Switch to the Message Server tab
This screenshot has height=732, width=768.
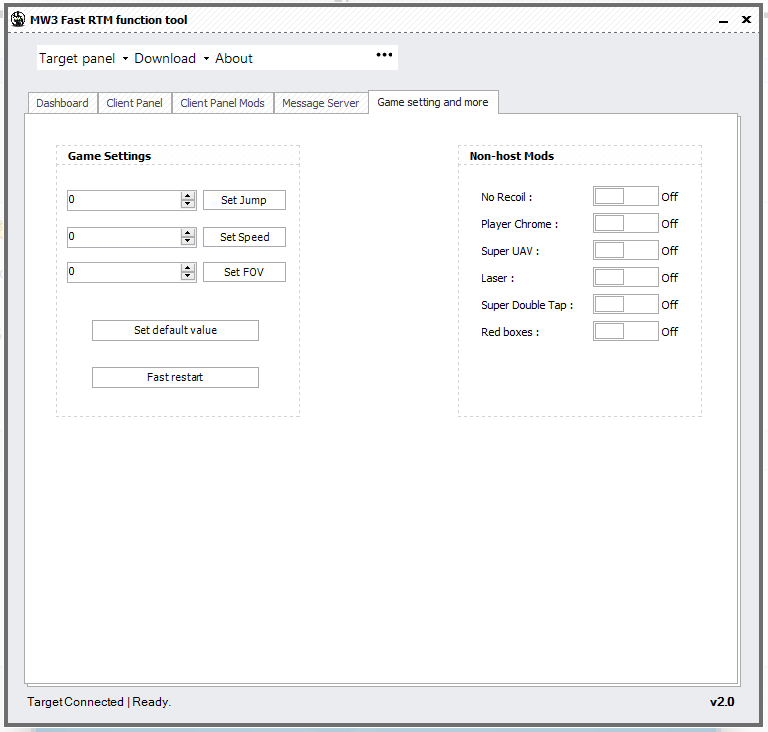click(x=320, y=103)
